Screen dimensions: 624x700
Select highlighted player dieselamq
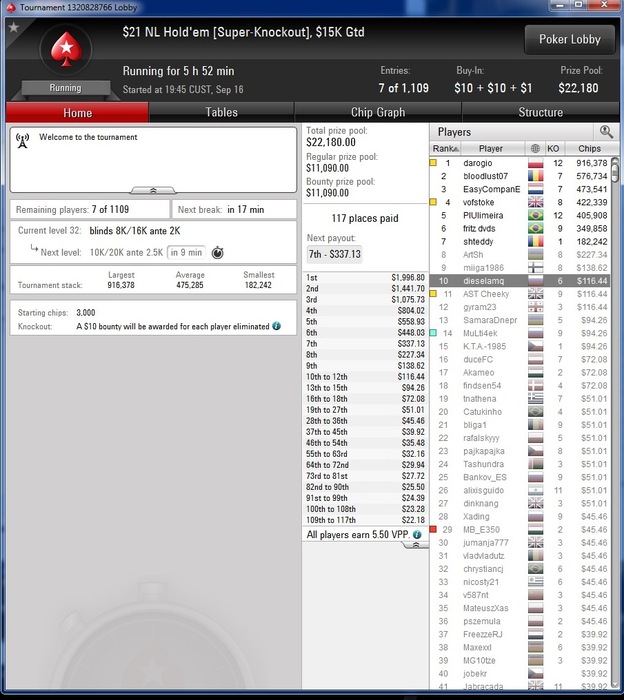click(520, 281)
